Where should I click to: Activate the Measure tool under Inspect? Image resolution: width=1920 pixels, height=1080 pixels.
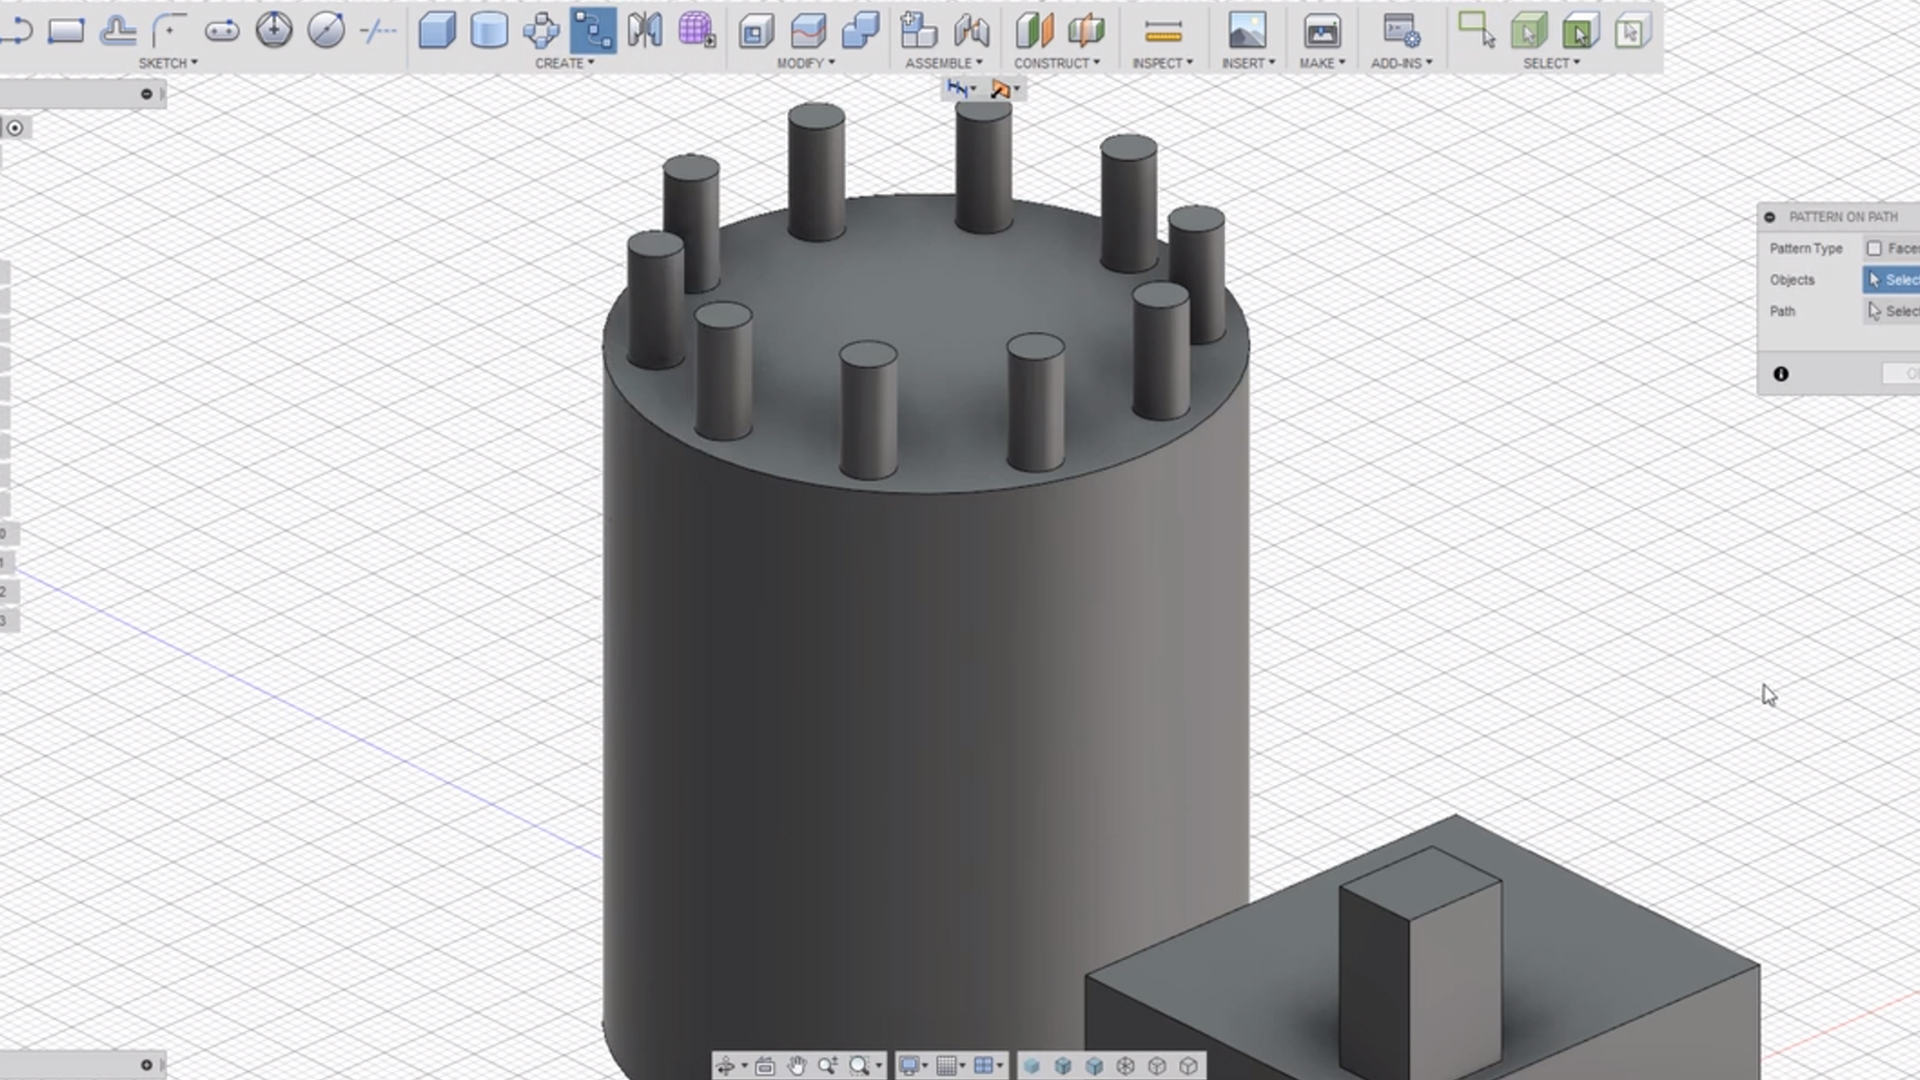1163,31
